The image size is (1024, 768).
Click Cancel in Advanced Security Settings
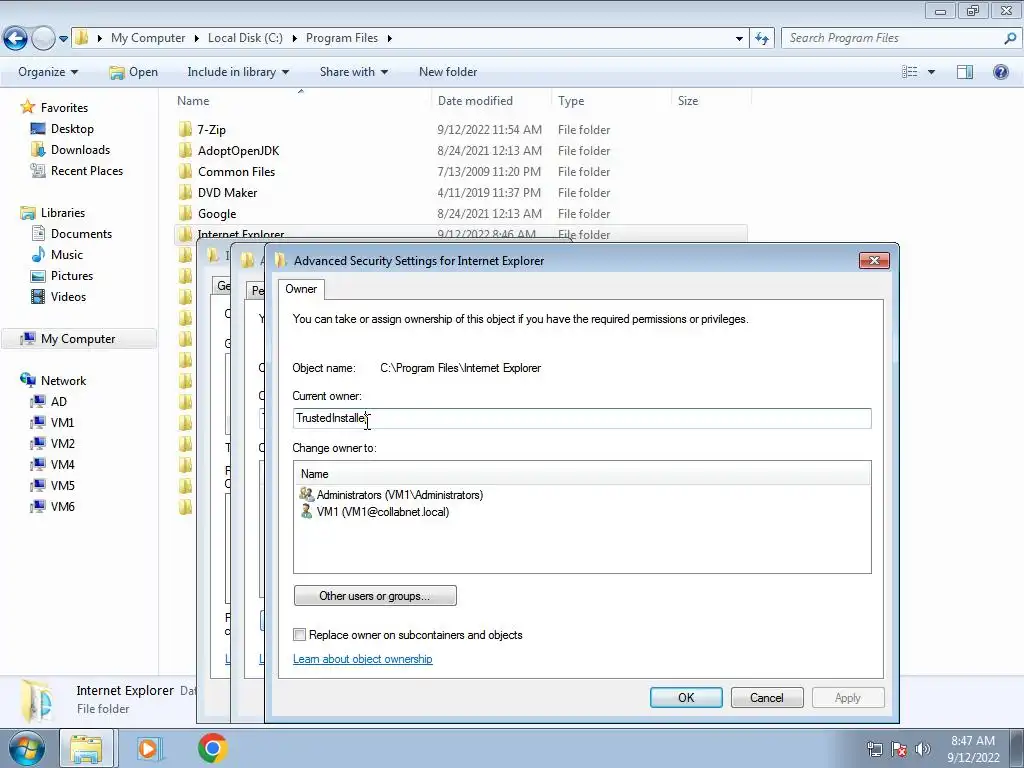(767, 697)
